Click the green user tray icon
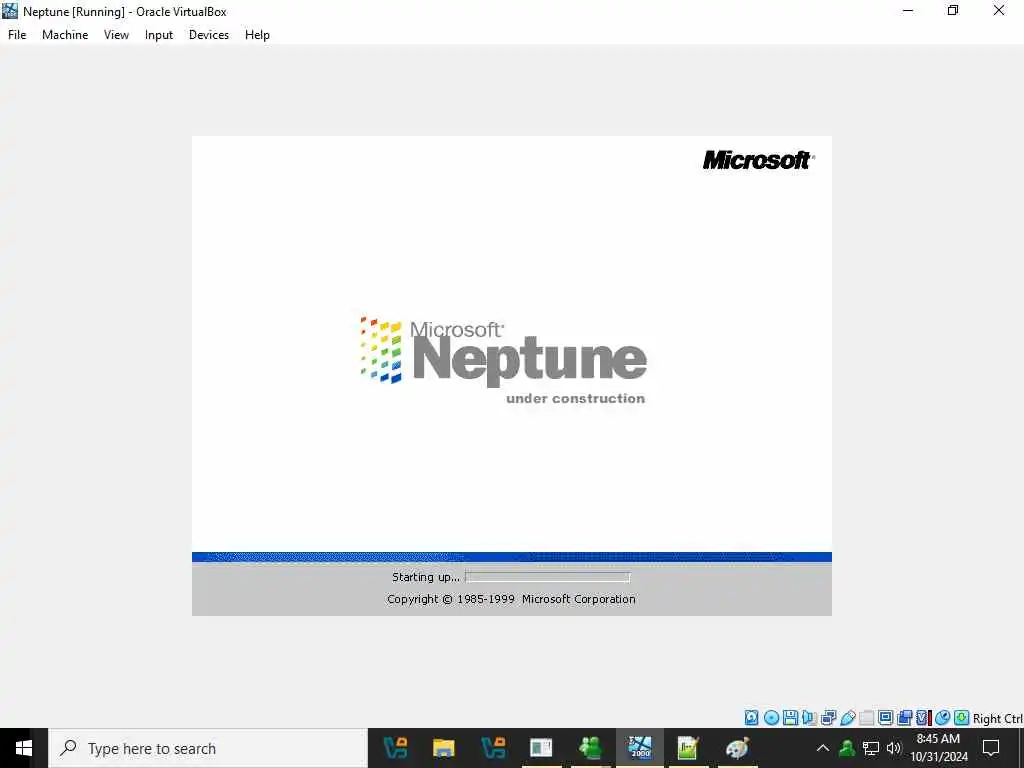The height and width of the screenshot is (768, 1024). (847, 748)
